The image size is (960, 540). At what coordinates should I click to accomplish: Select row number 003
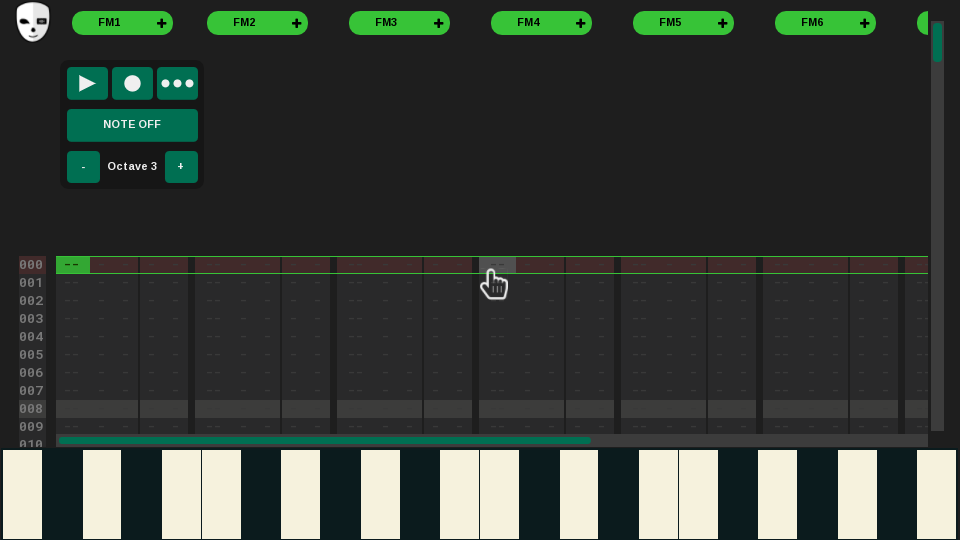tap(31, 319)
